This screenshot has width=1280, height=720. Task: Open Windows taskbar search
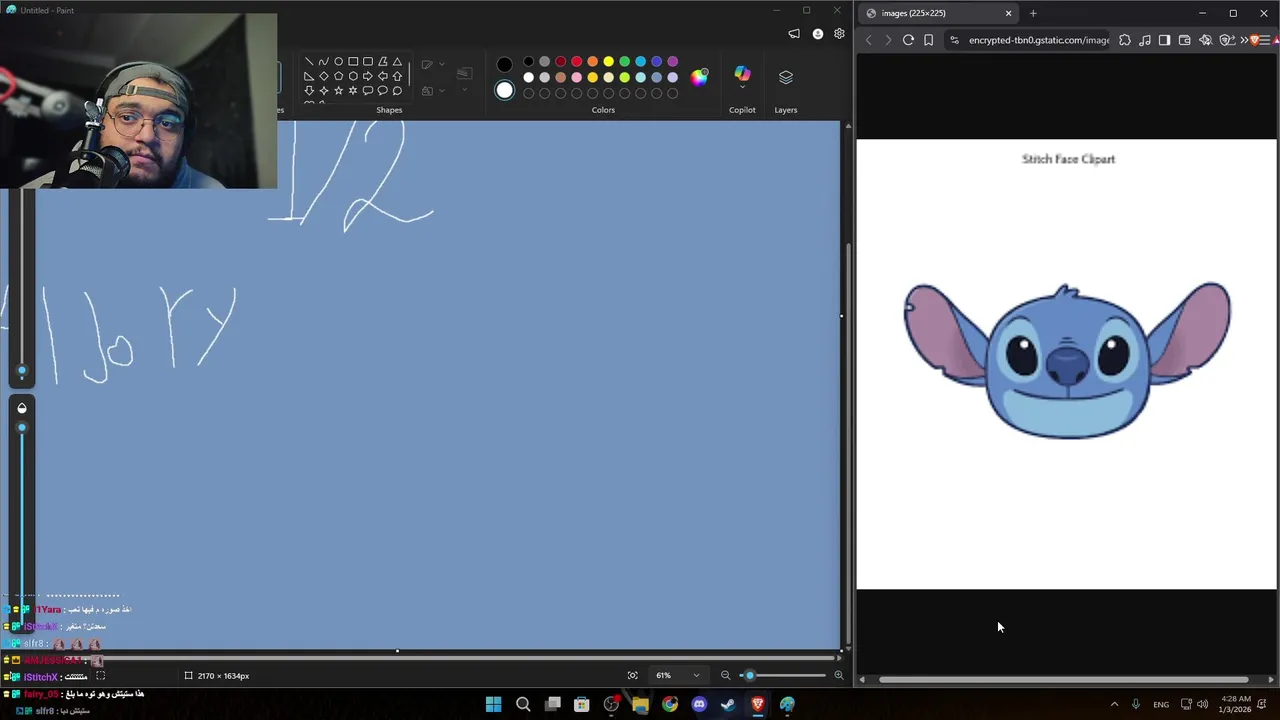pyautogui.click(x=523, y=704)
